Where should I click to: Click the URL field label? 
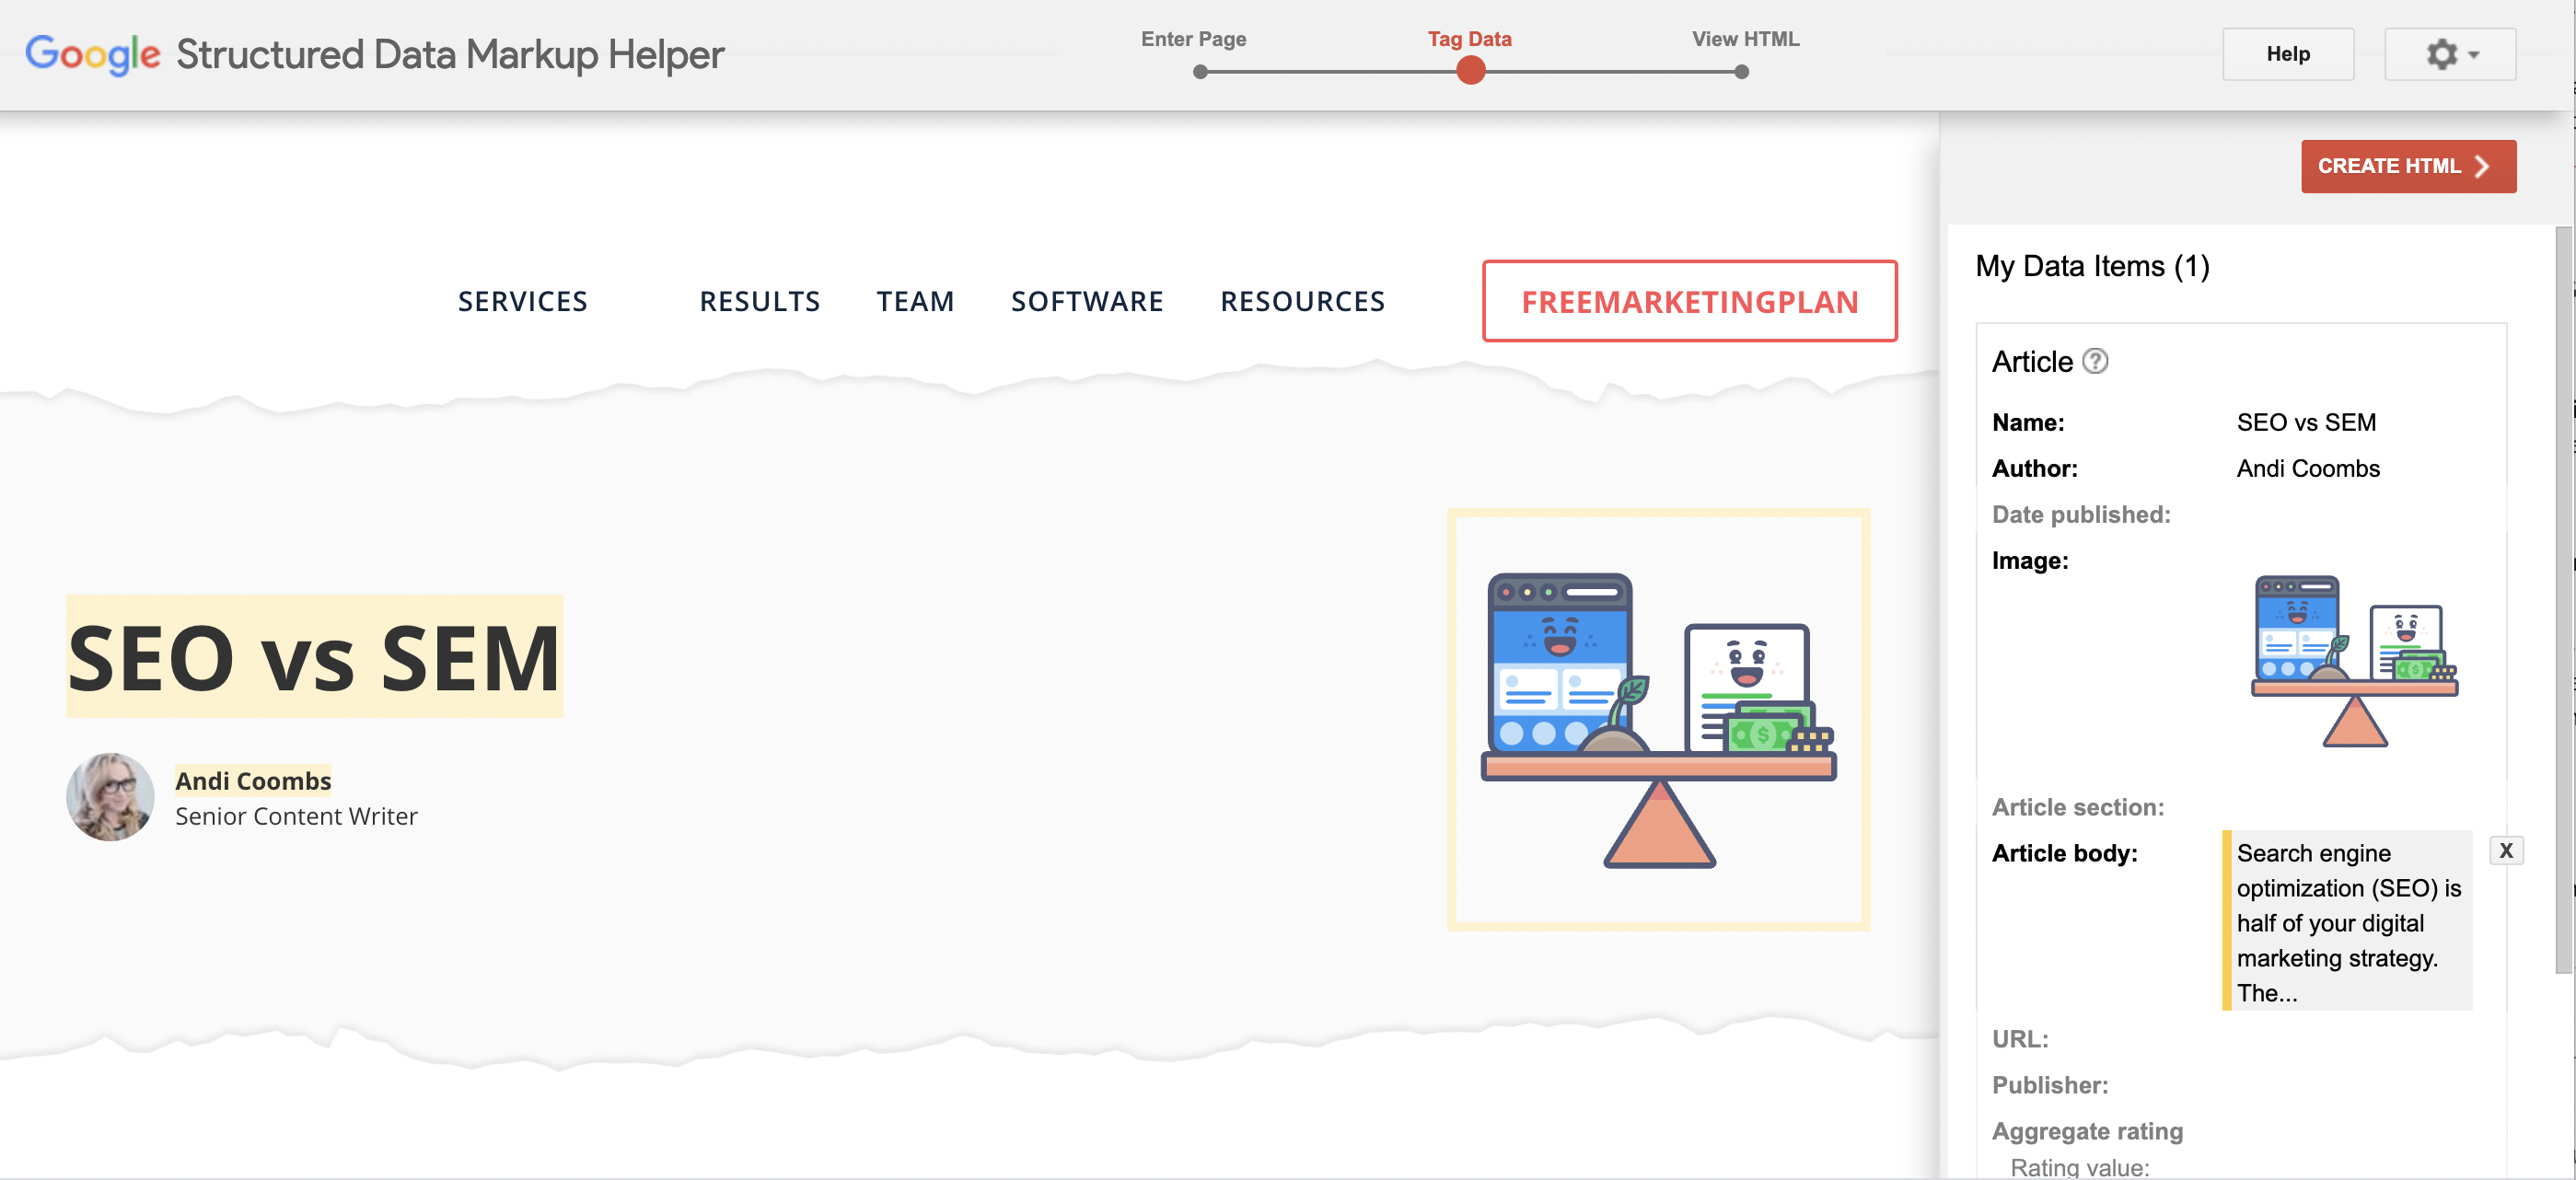pyautogui.click(x=2020, y=1039)
